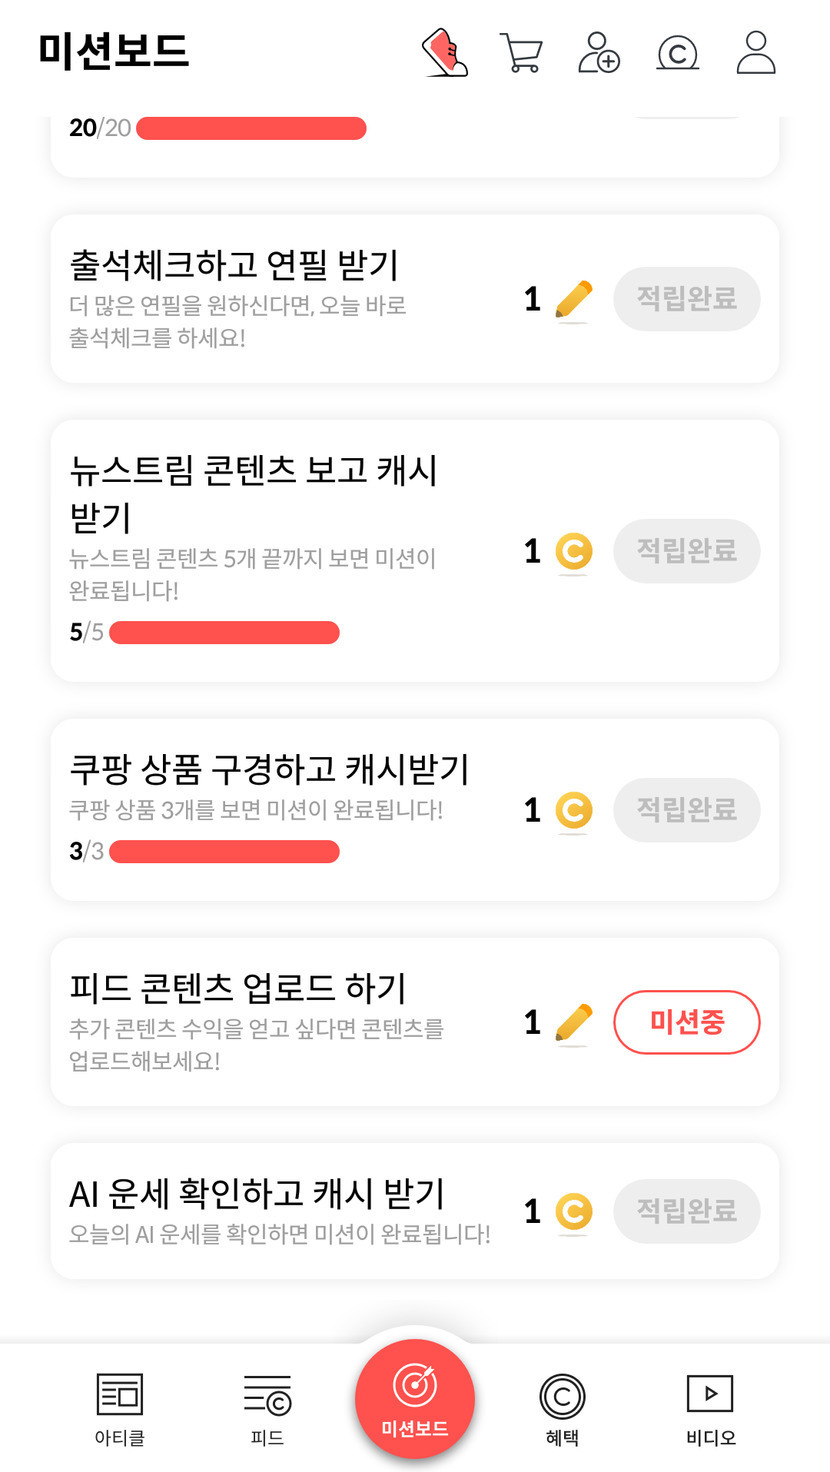Open the shopping cart icon

click(x=521, y=53)
